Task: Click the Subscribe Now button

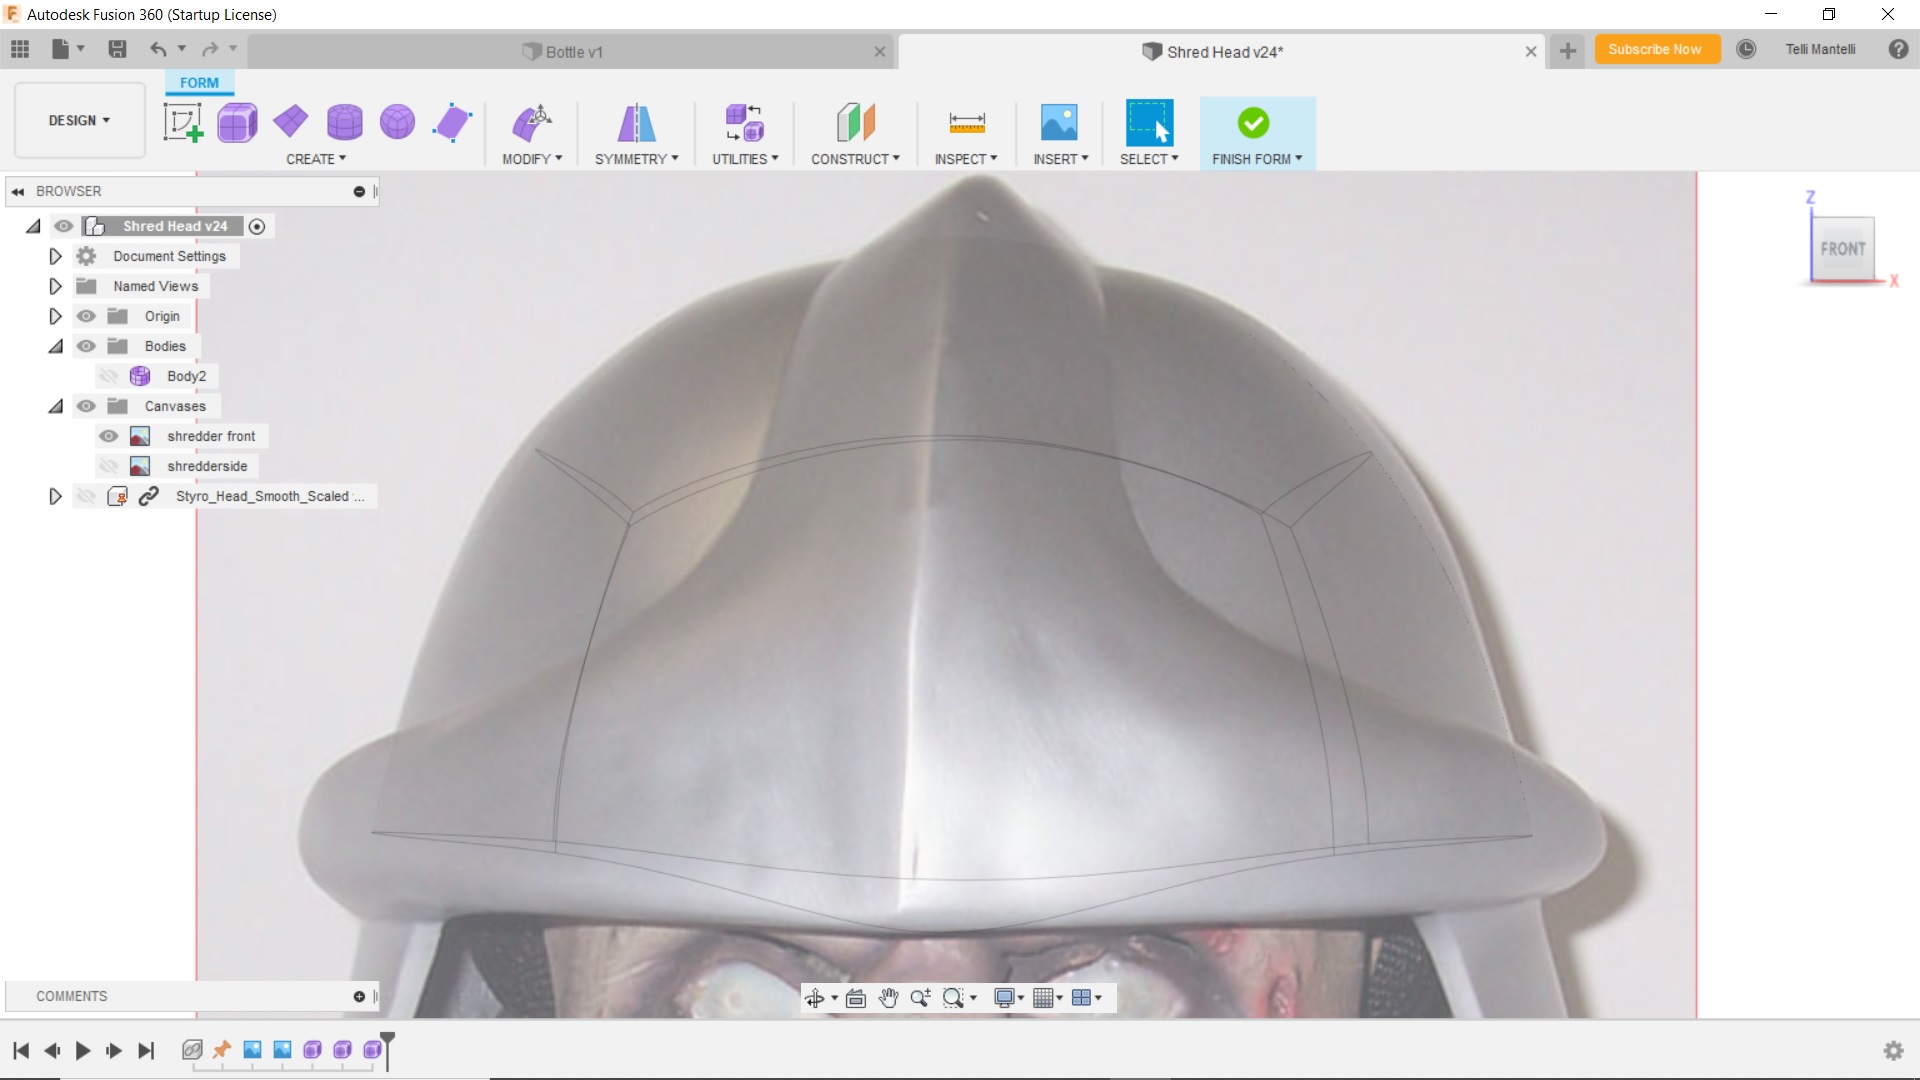Action: pyautogui.click(x=1657, y=49)
